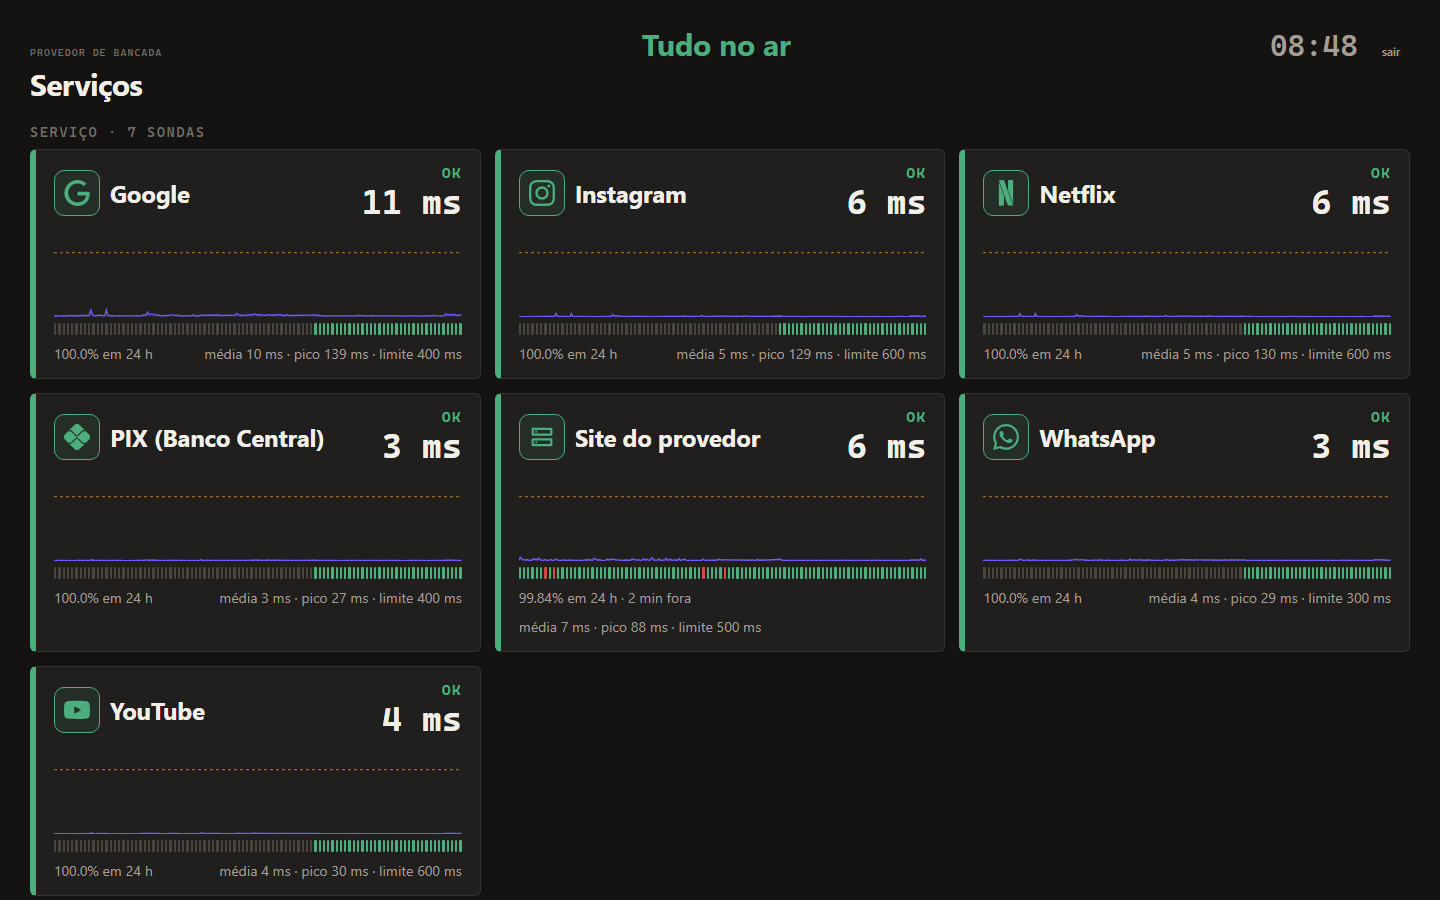Click the Serviços page heading
The image size is (1440, 900).
tap(86, 86)
